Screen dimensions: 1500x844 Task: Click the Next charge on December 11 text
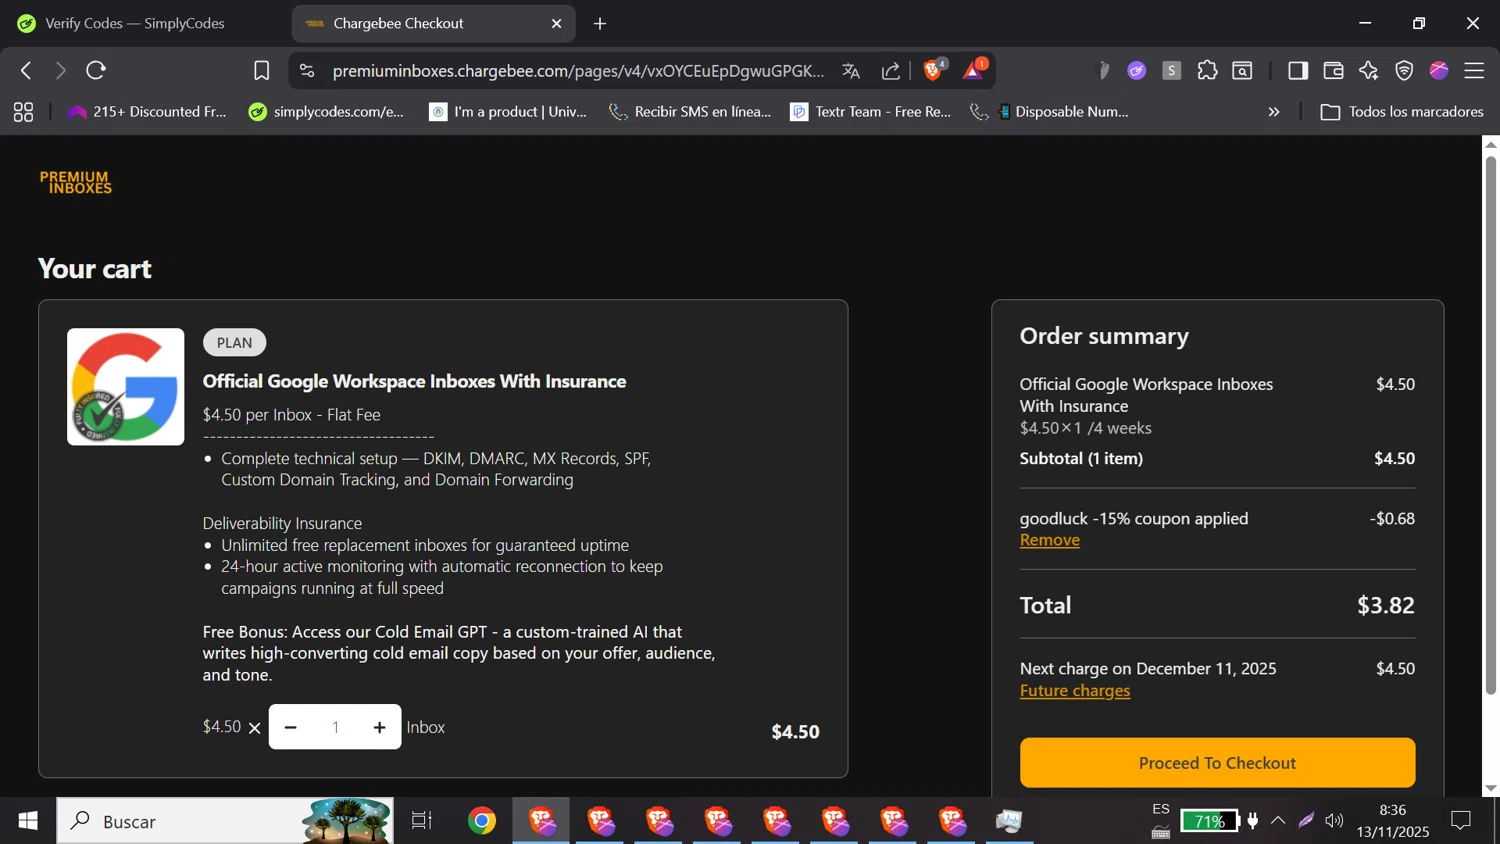[1148, 668]
